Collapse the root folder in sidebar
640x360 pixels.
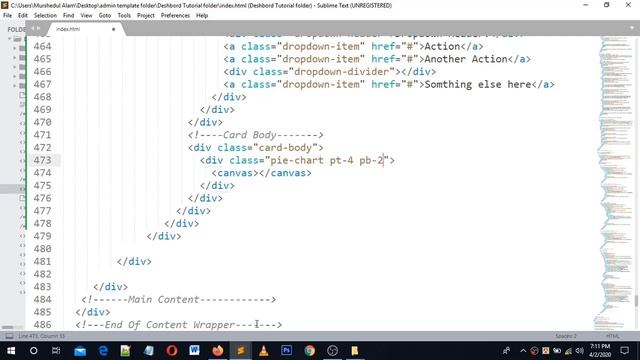pyautogui.click(x=9, y=39)
